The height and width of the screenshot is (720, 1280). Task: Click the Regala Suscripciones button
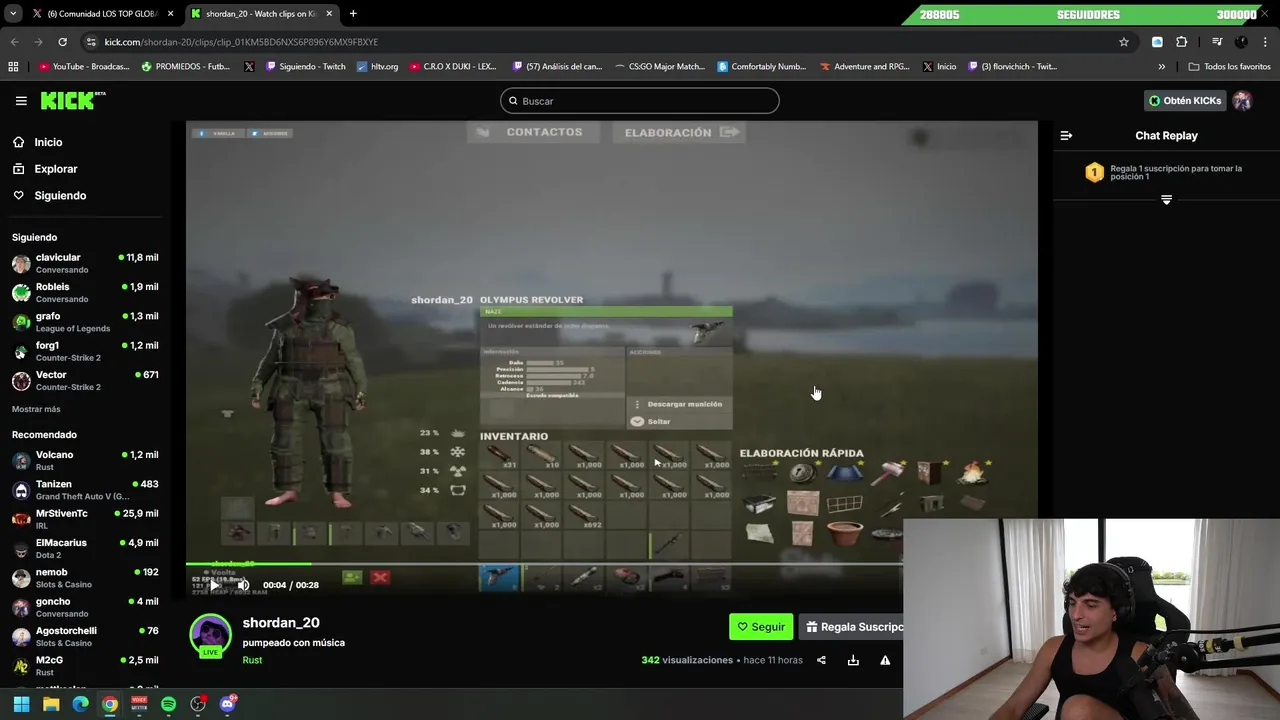[x=851, y=627]
